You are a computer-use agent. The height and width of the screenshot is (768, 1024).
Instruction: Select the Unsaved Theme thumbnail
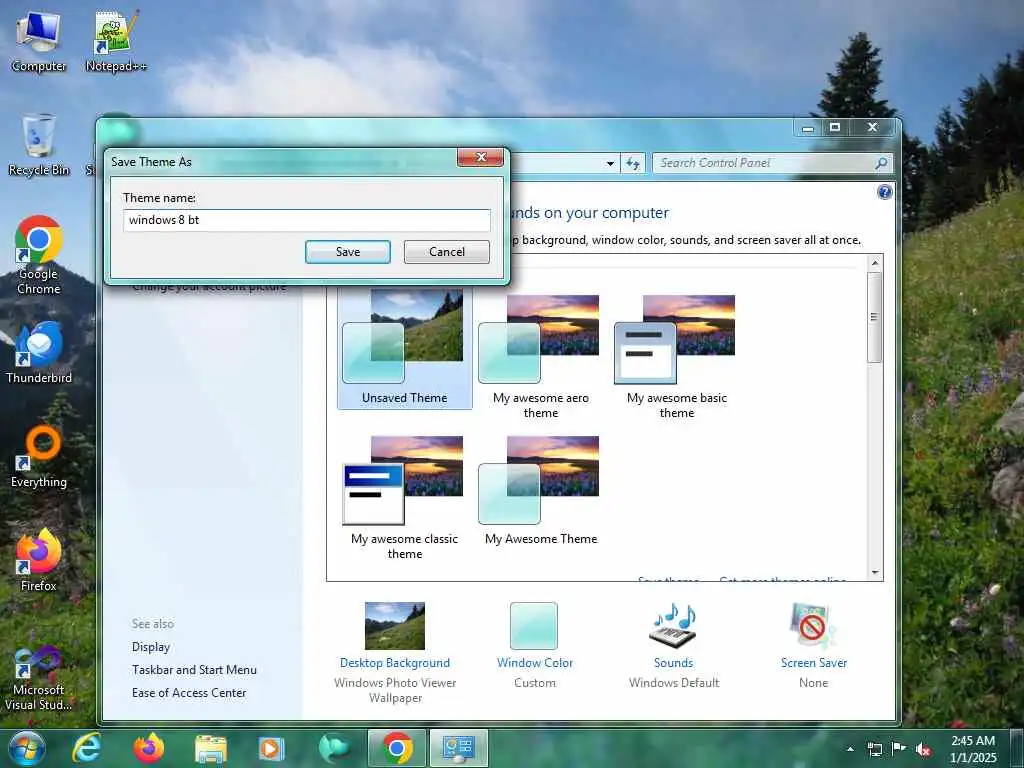pos(404,347)
